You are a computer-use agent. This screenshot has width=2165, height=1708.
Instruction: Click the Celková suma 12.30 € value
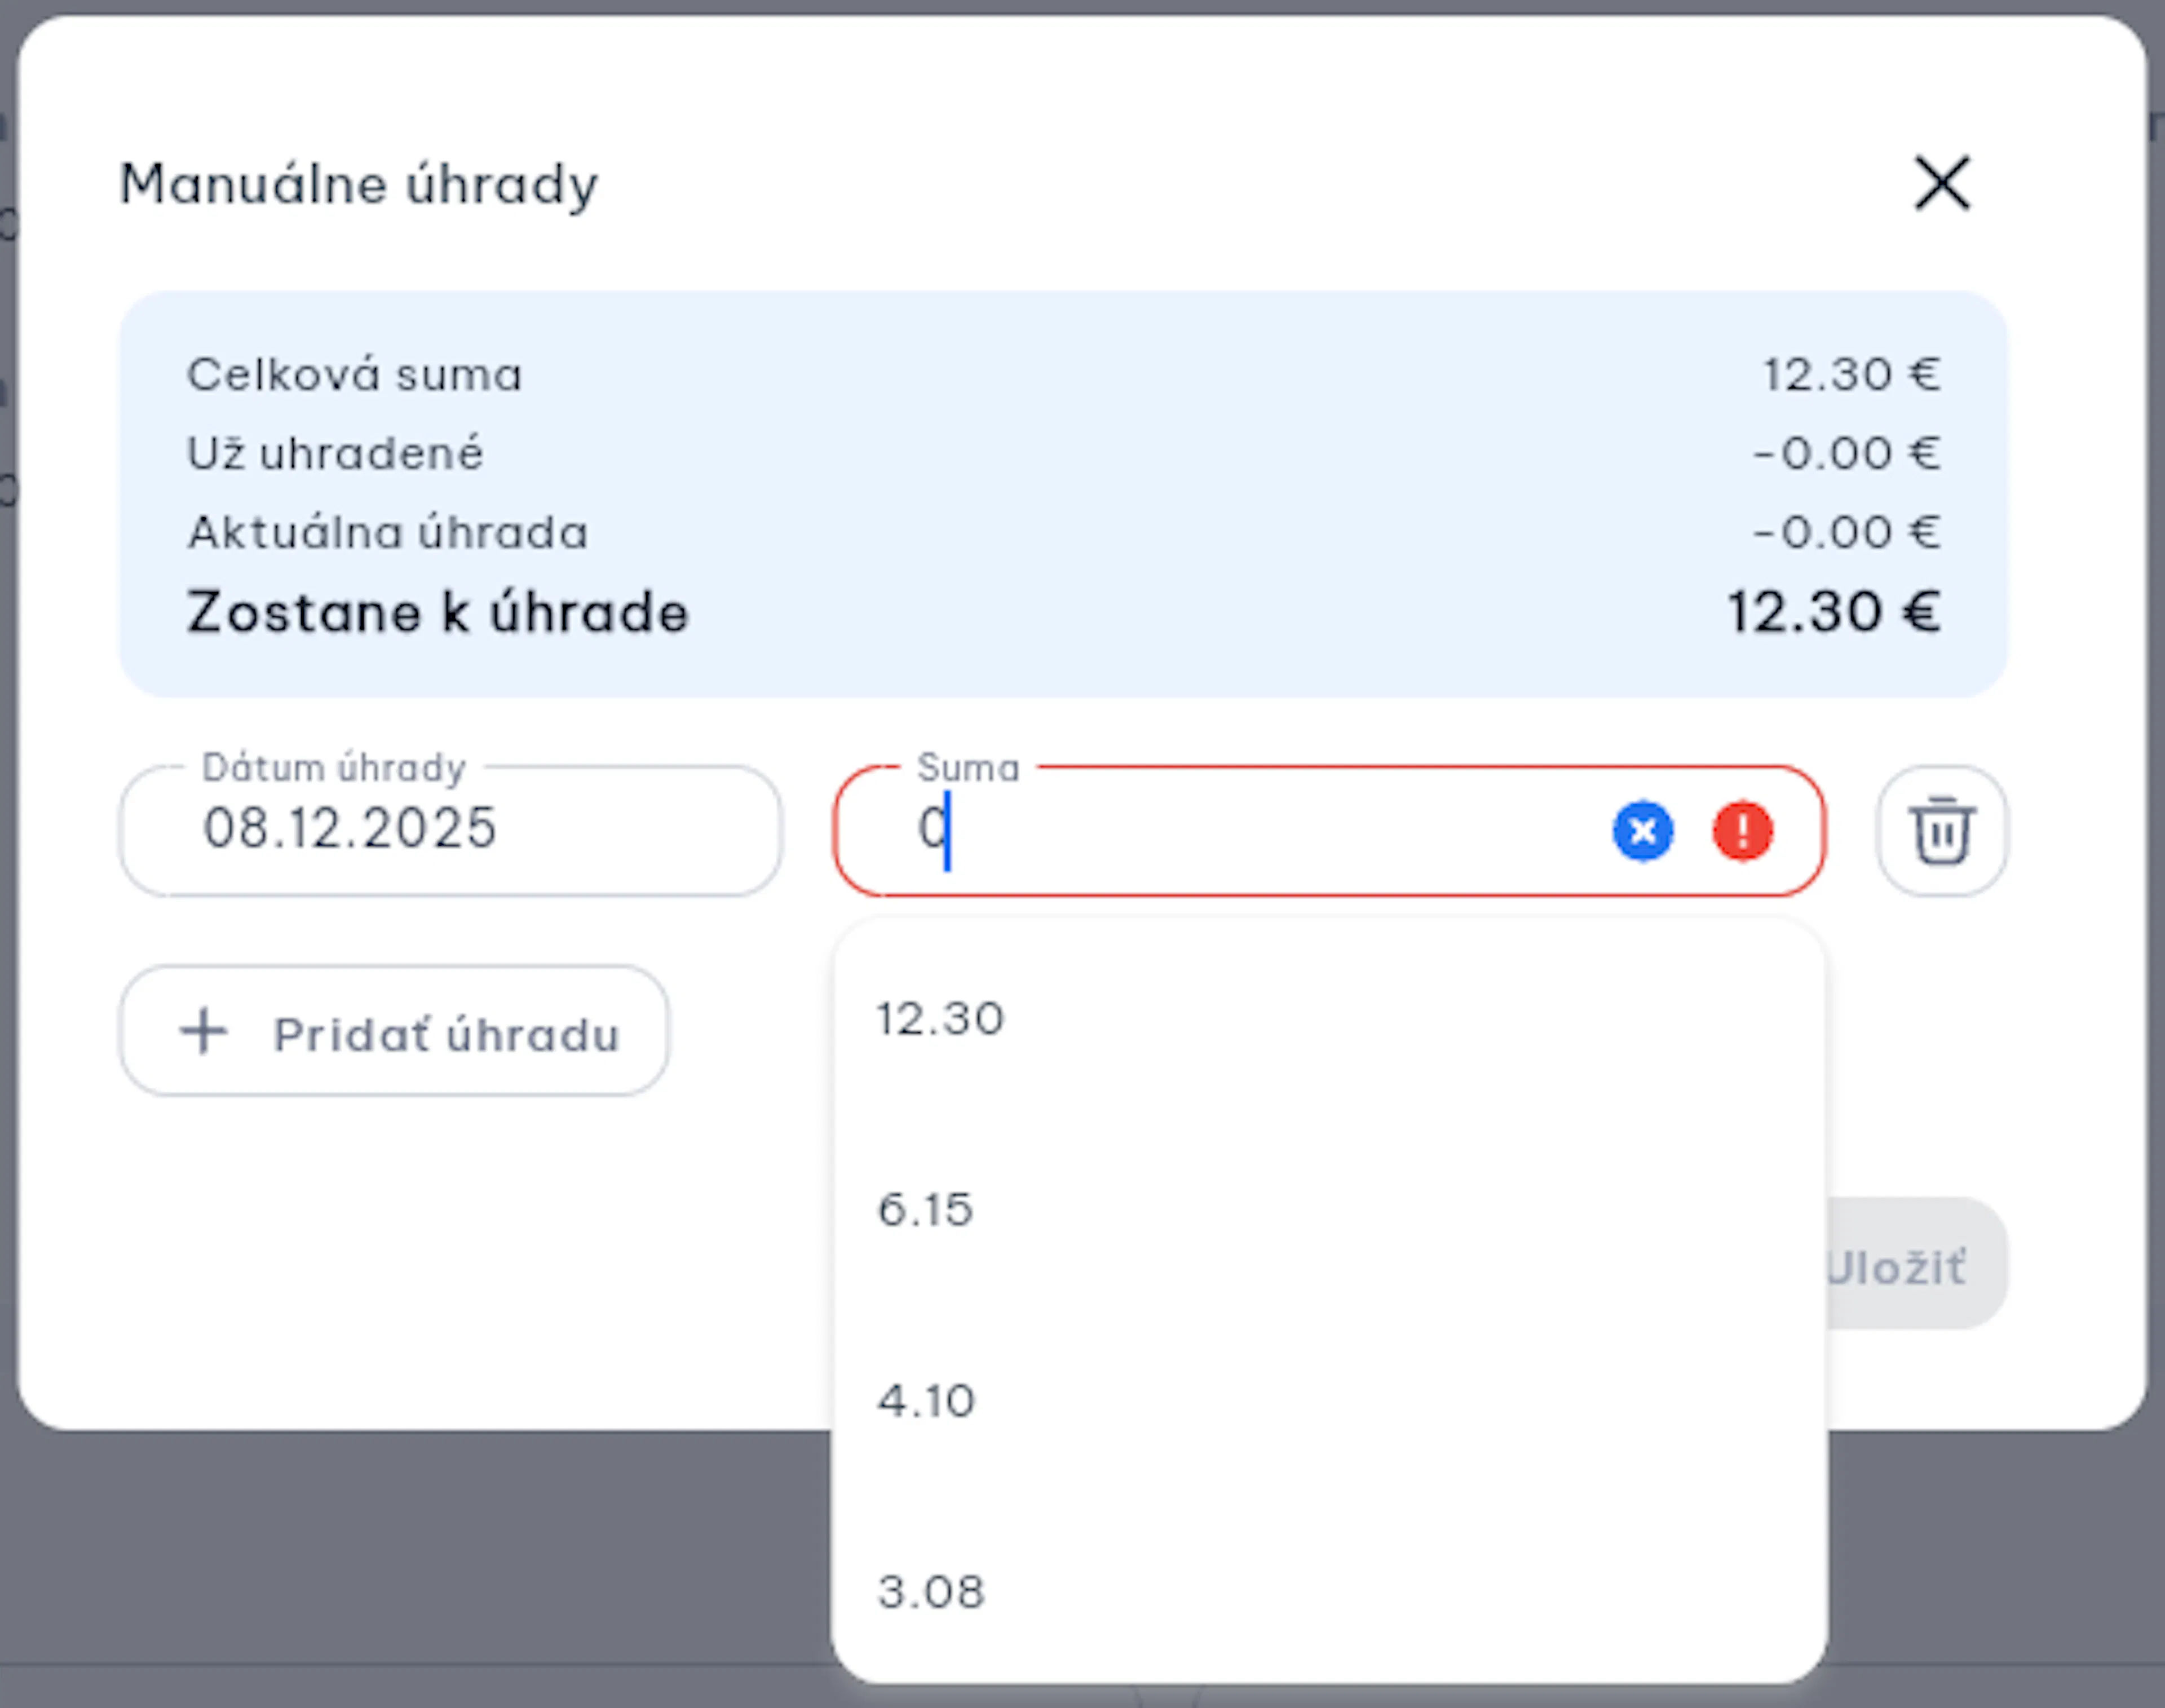tap(1851, 375)
